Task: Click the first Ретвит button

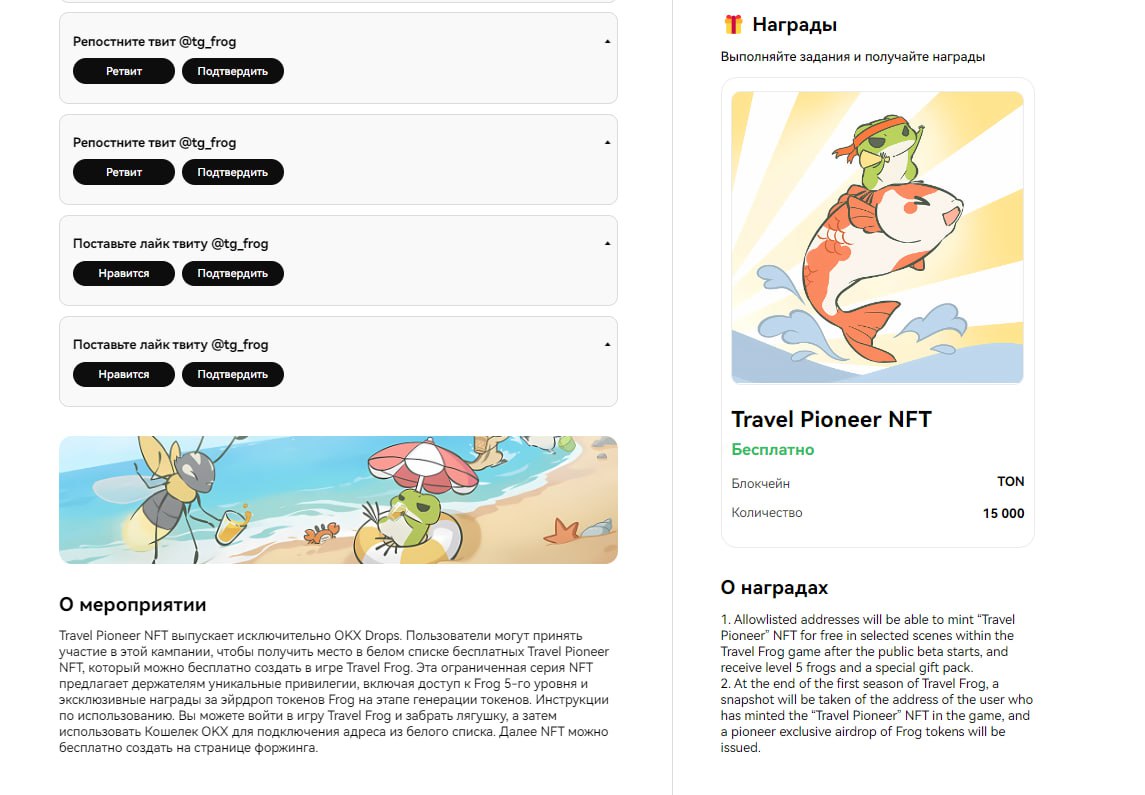Action: click(123, 71)
